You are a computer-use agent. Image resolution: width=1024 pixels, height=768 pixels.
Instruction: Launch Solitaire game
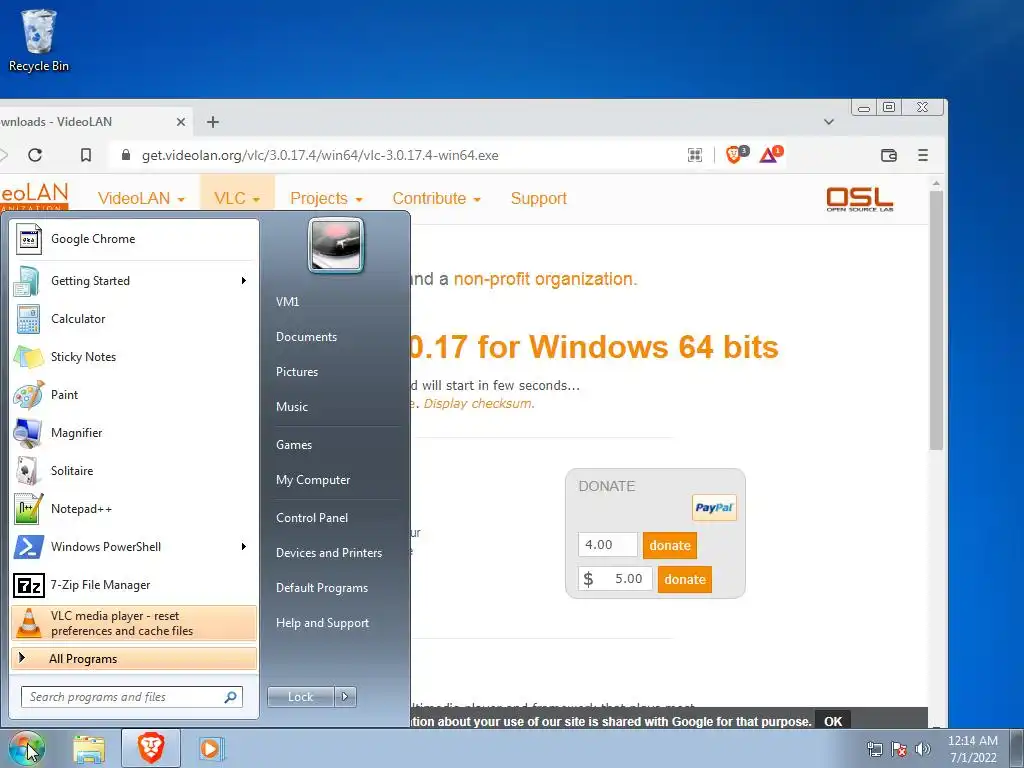pos(134,470)
